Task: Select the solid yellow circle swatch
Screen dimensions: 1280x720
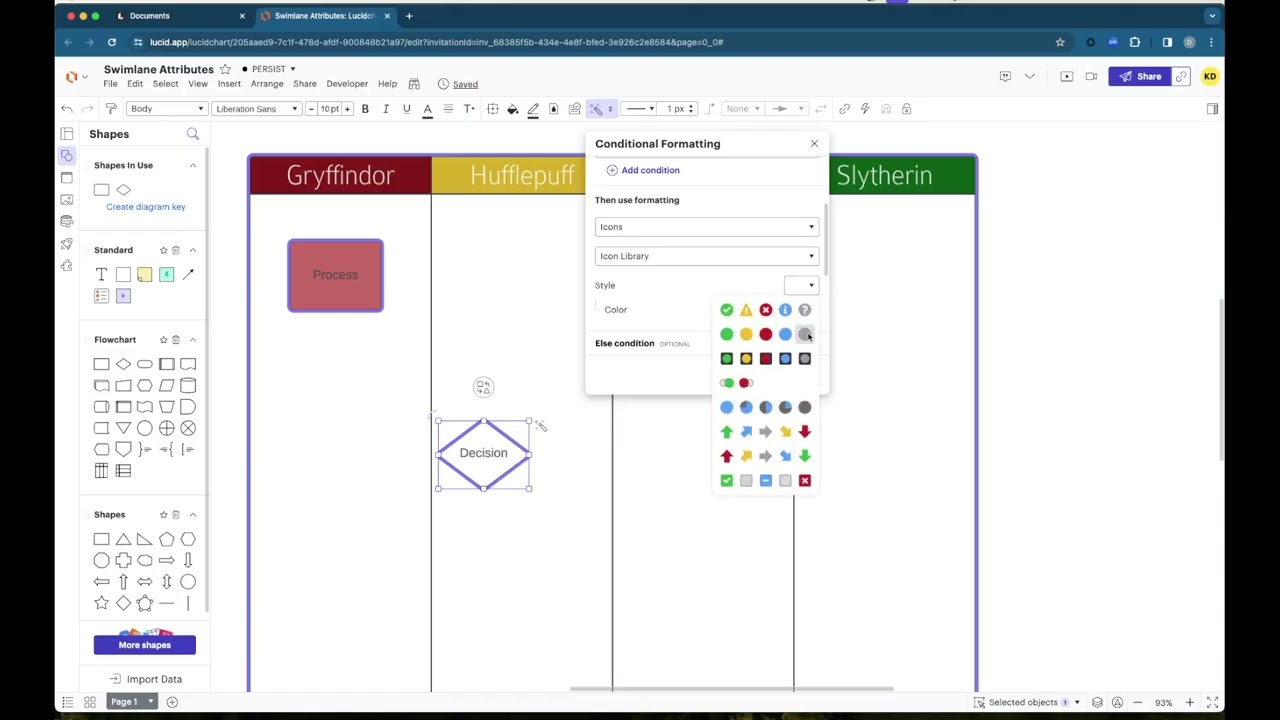Action: pos(746,334)
